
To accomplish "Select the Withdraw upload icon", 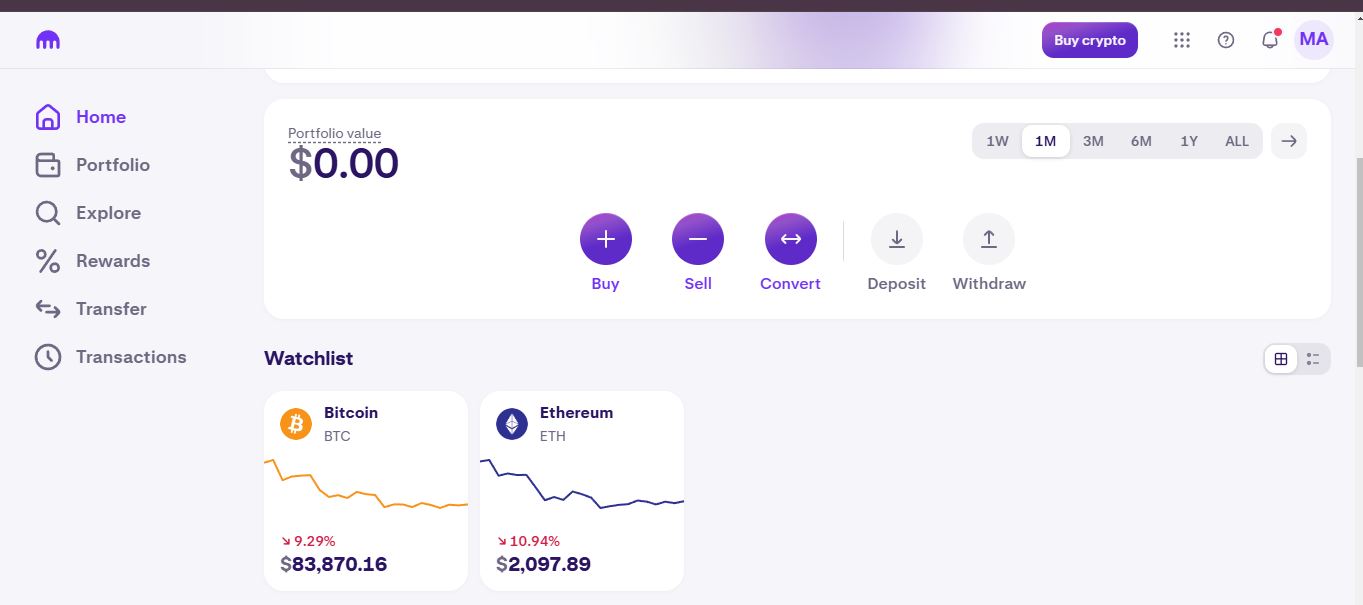I will pos(989,239).
